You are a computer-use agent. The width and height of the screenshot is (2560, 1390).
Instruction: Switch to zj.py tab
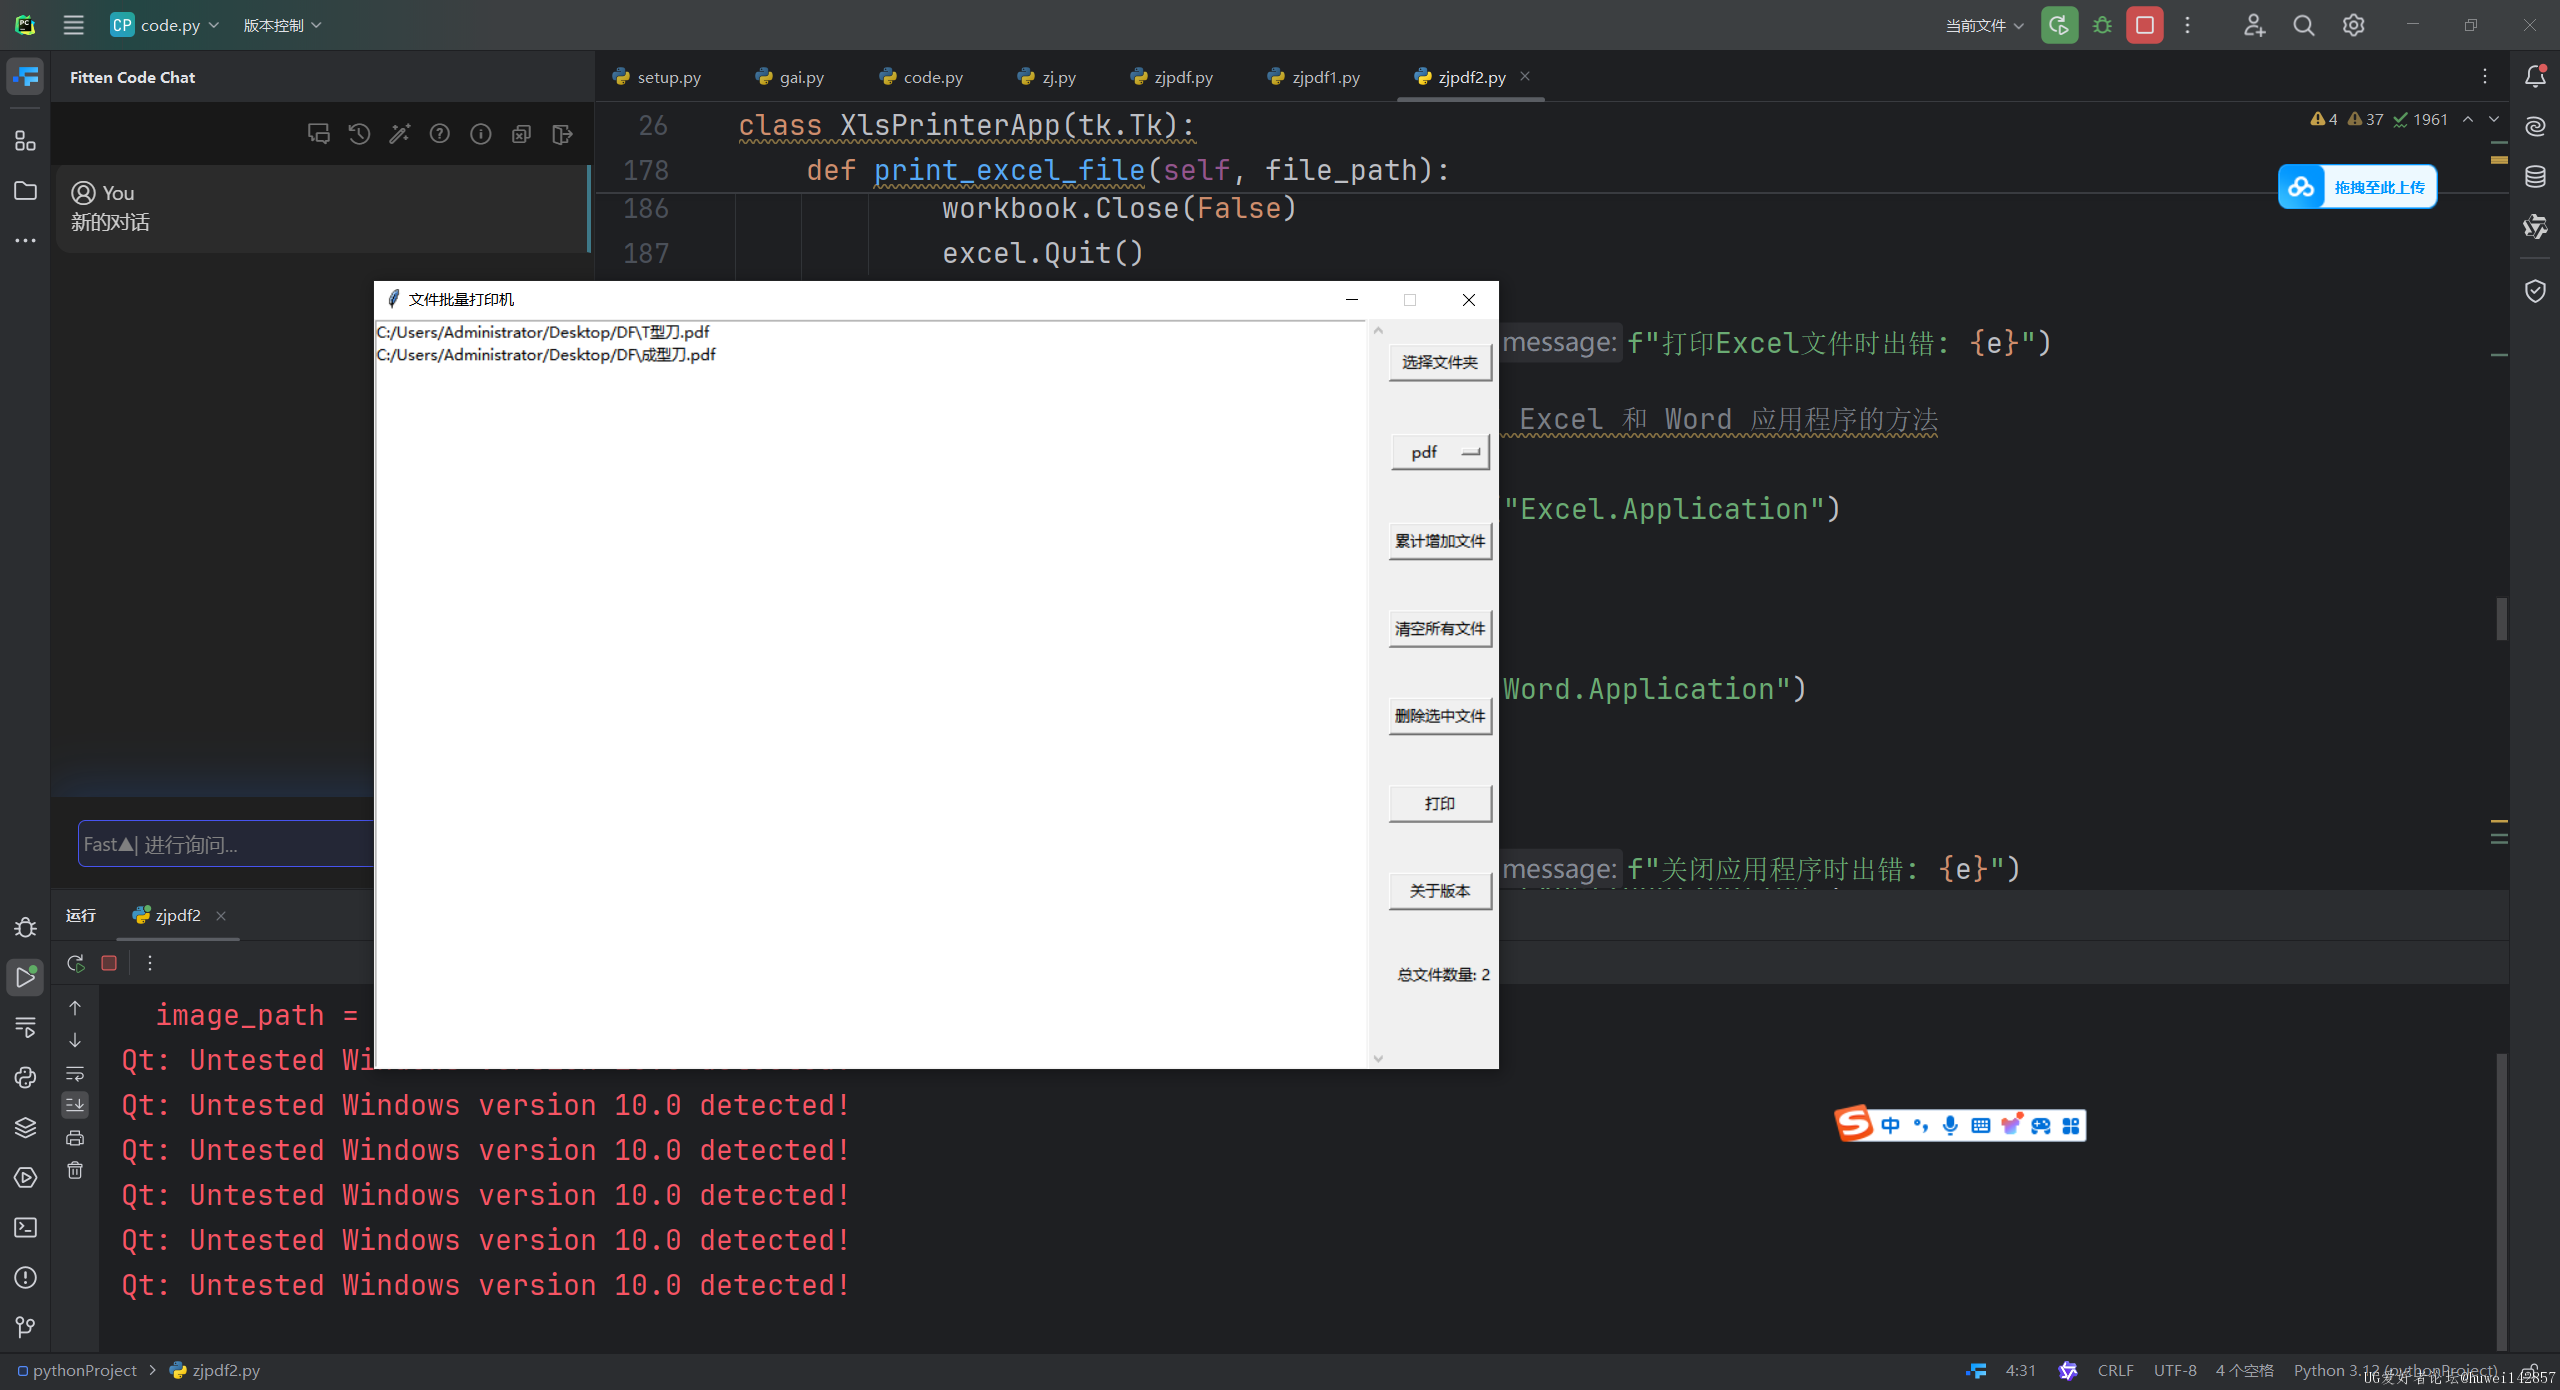click(1047, 77)
